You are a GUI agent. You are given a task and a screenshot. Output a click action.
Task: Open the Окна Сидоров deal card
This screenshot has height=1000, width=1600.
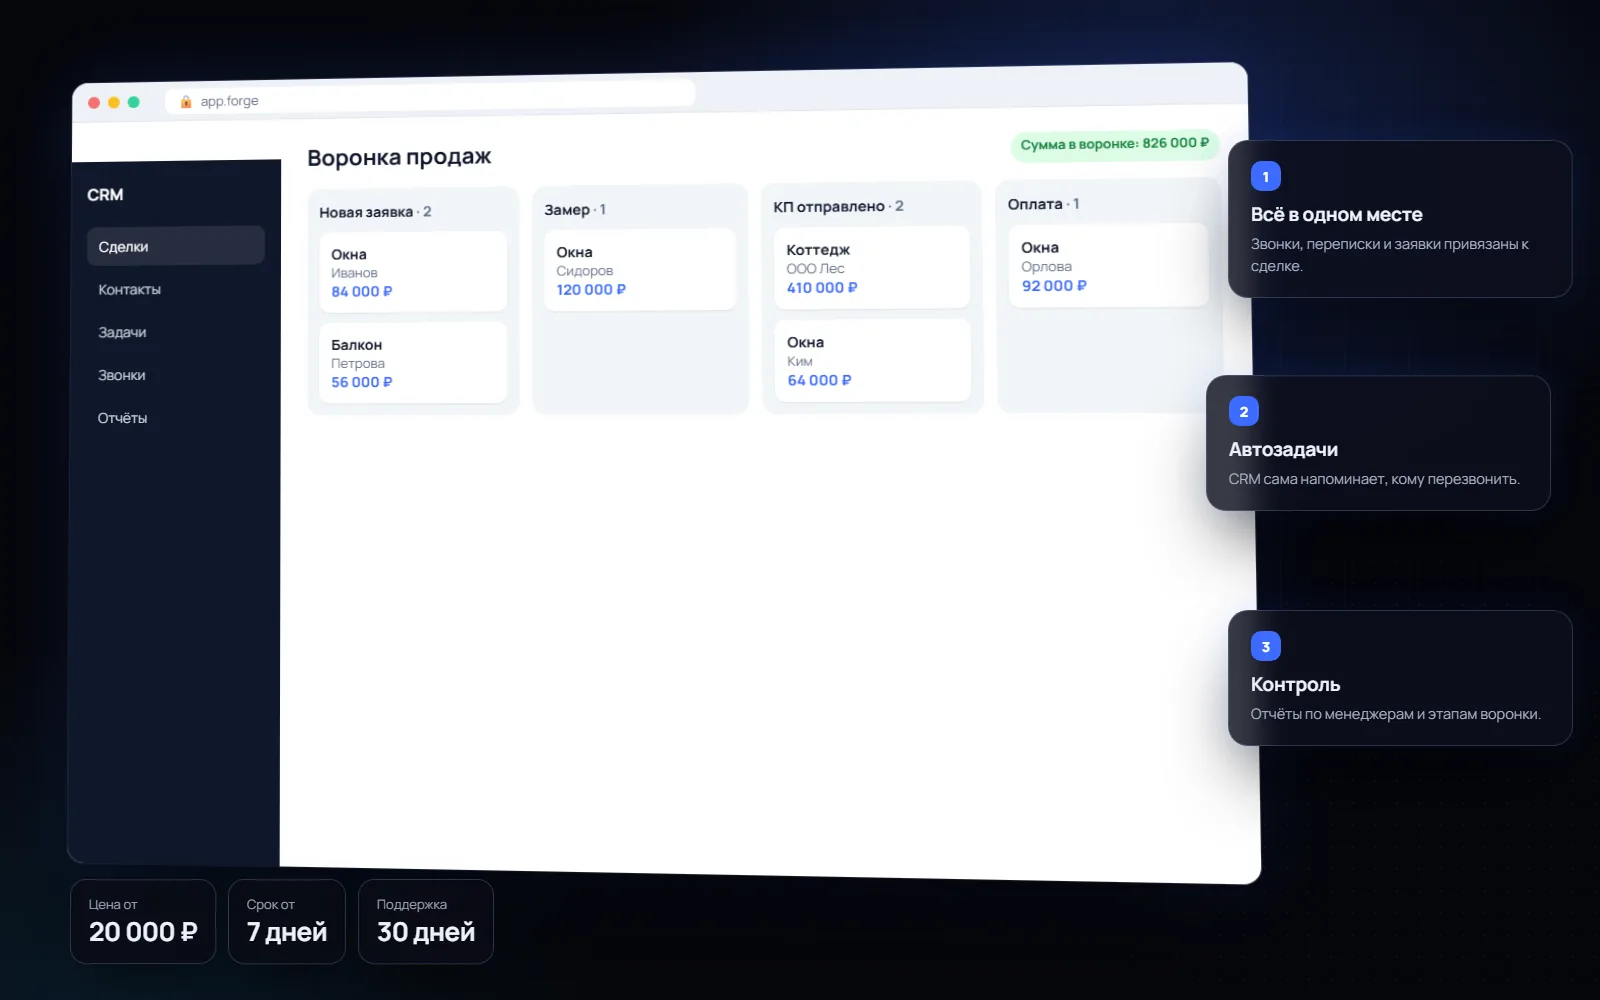coord(640,270)
